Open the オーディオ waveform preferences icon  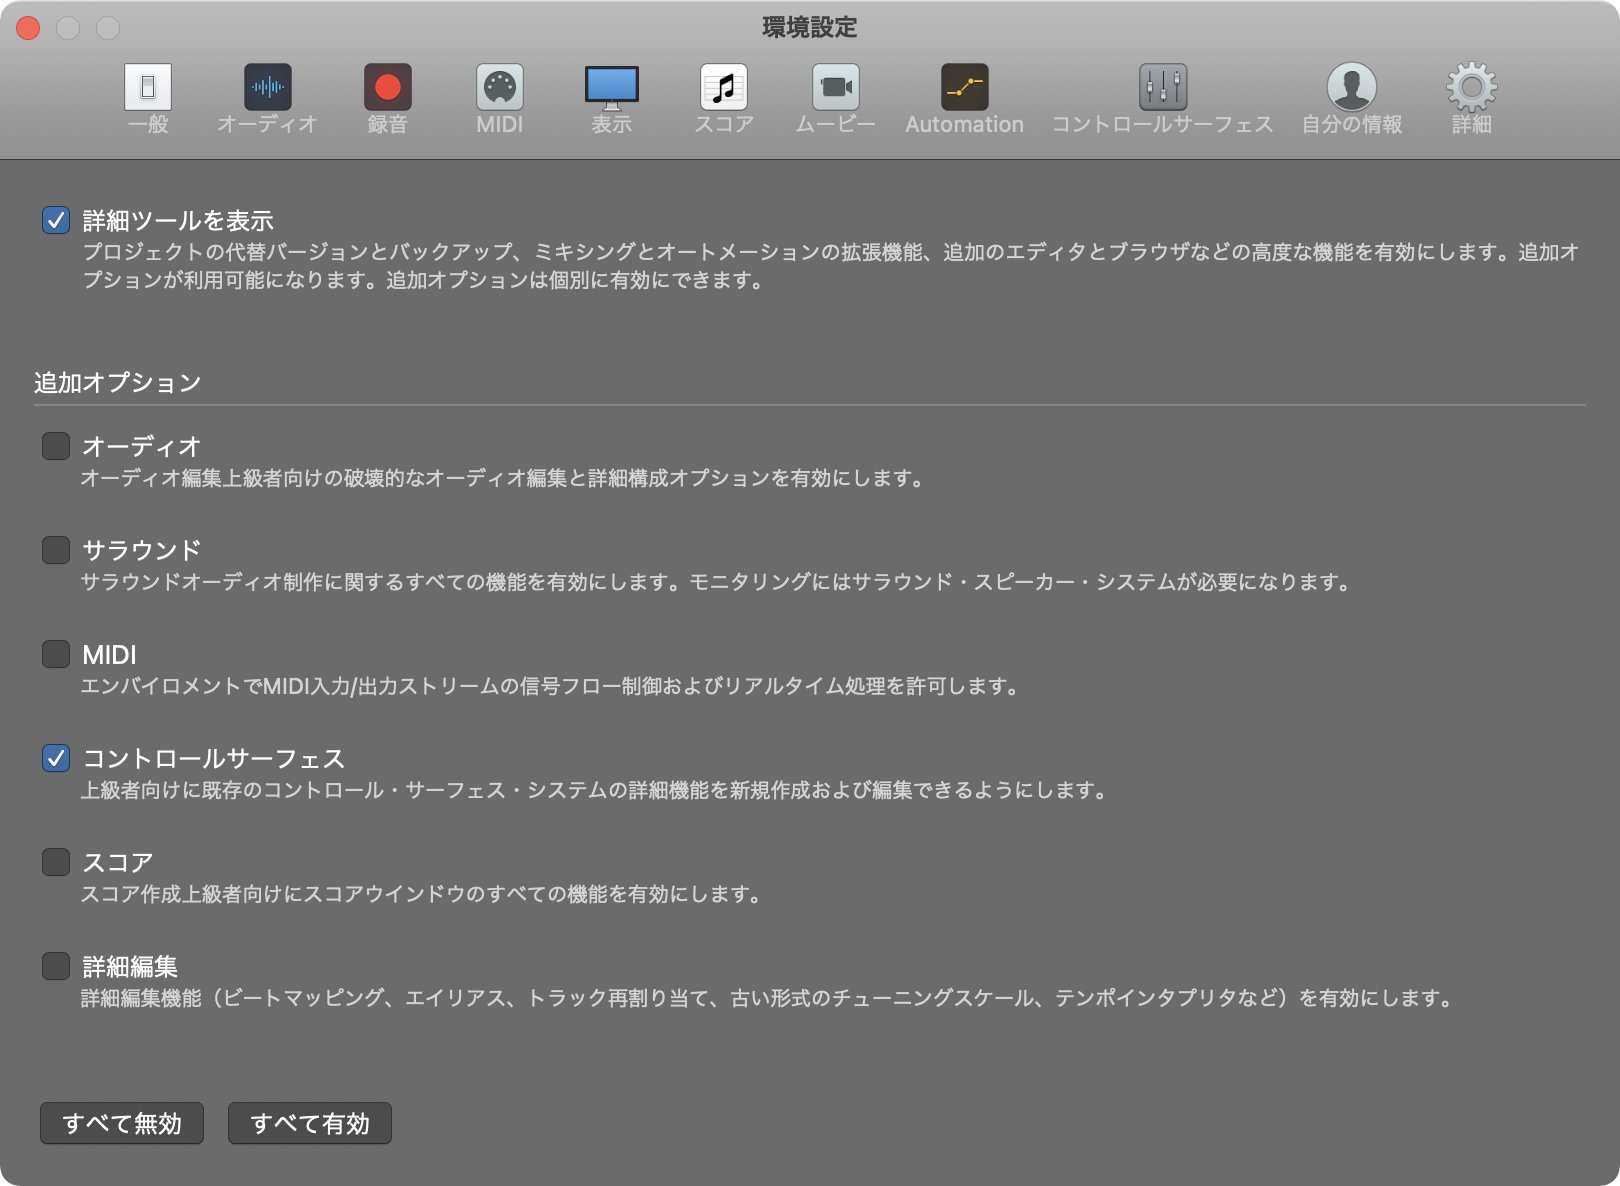[268, 88]
